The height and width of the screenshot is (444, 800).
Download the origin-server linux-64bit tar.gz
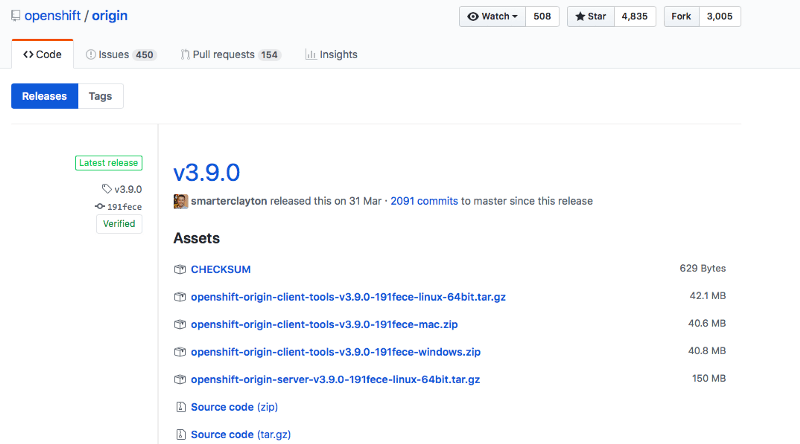point(335,380)
